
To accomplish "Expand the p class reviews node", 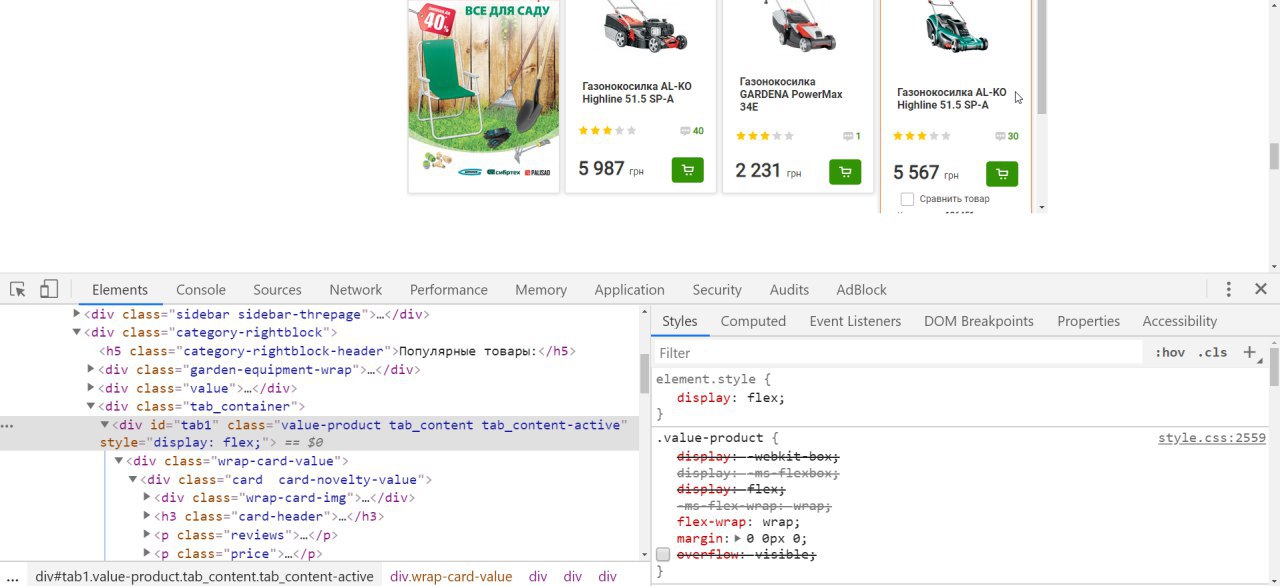I will [149, 535].
